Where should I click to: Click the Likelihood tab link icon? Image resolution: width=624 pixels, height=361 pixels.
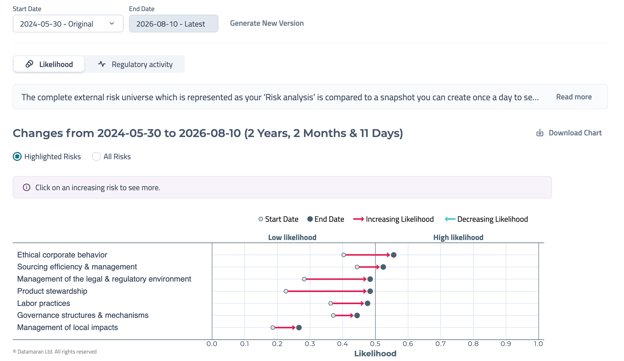click(x=29, y=64)
